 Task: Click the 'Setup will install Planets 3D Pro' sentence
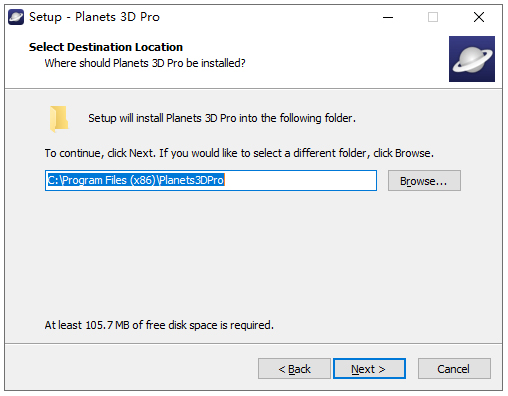click(222, 118)
